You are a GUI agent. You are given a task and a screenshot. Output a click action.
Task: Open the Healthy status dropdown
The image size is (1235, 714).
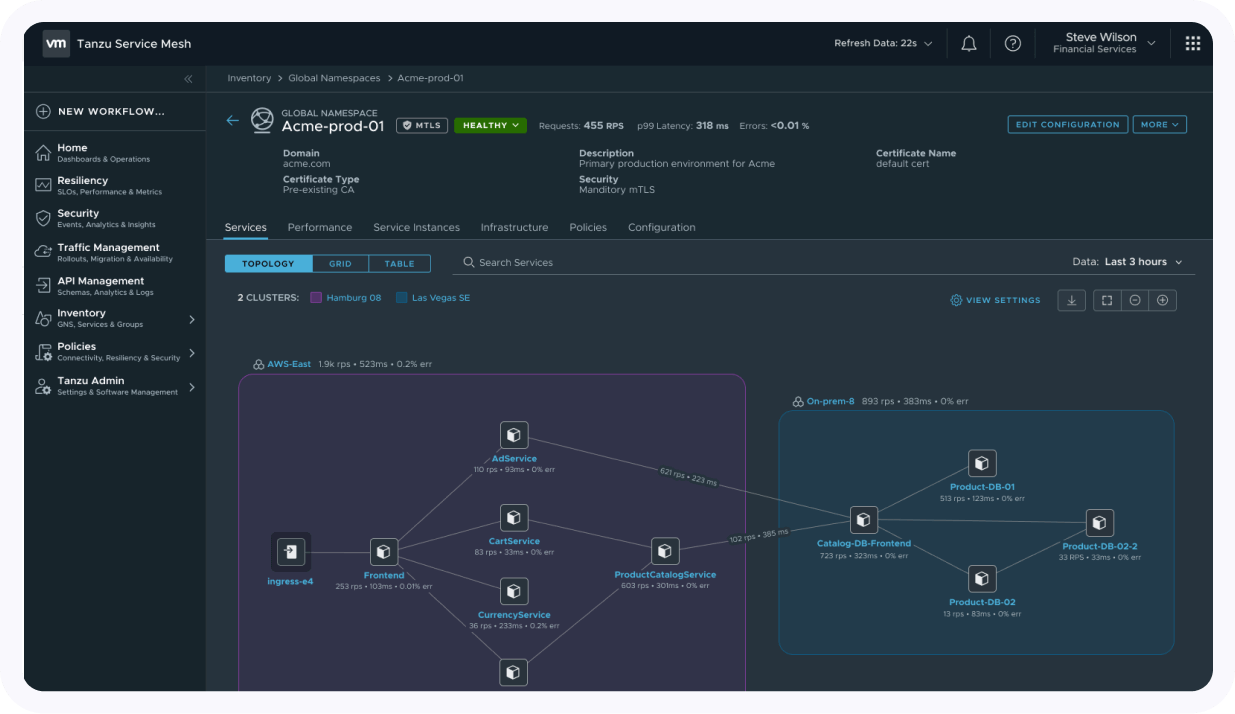491,126
